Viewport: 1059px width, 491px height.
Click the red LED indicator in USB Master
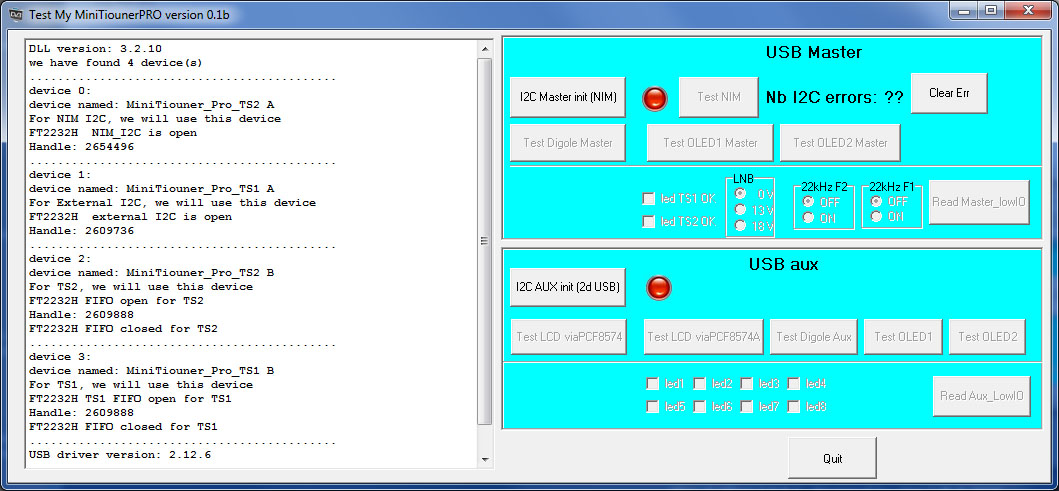click(655, 97)
